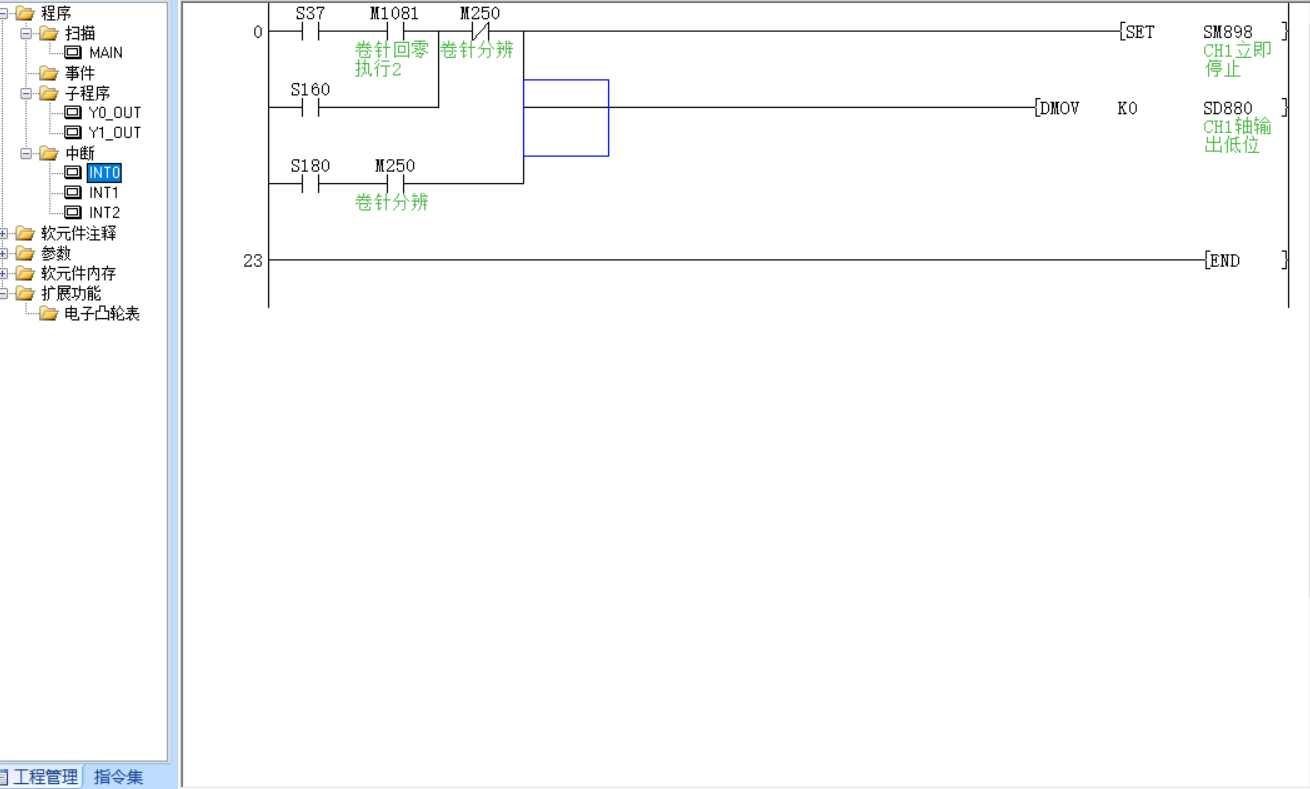Click the program icon beside MAIN
The width and height of the screenshot is (1310, 789).
point(73,52)
